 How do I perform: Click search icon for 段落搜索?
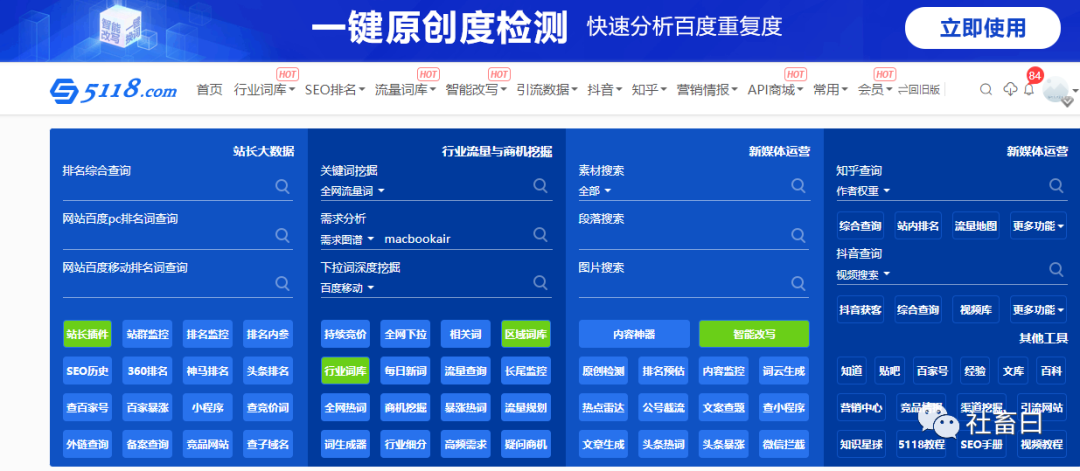(x=798, y=235)
